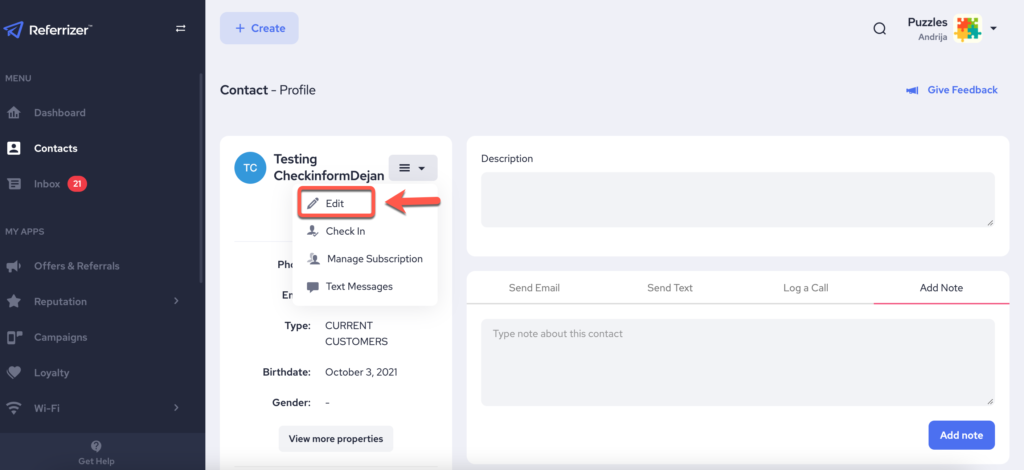The image size is (1024, 470).
Task: Switch to the Send Email tab
Action: click(x=534, y=288)
